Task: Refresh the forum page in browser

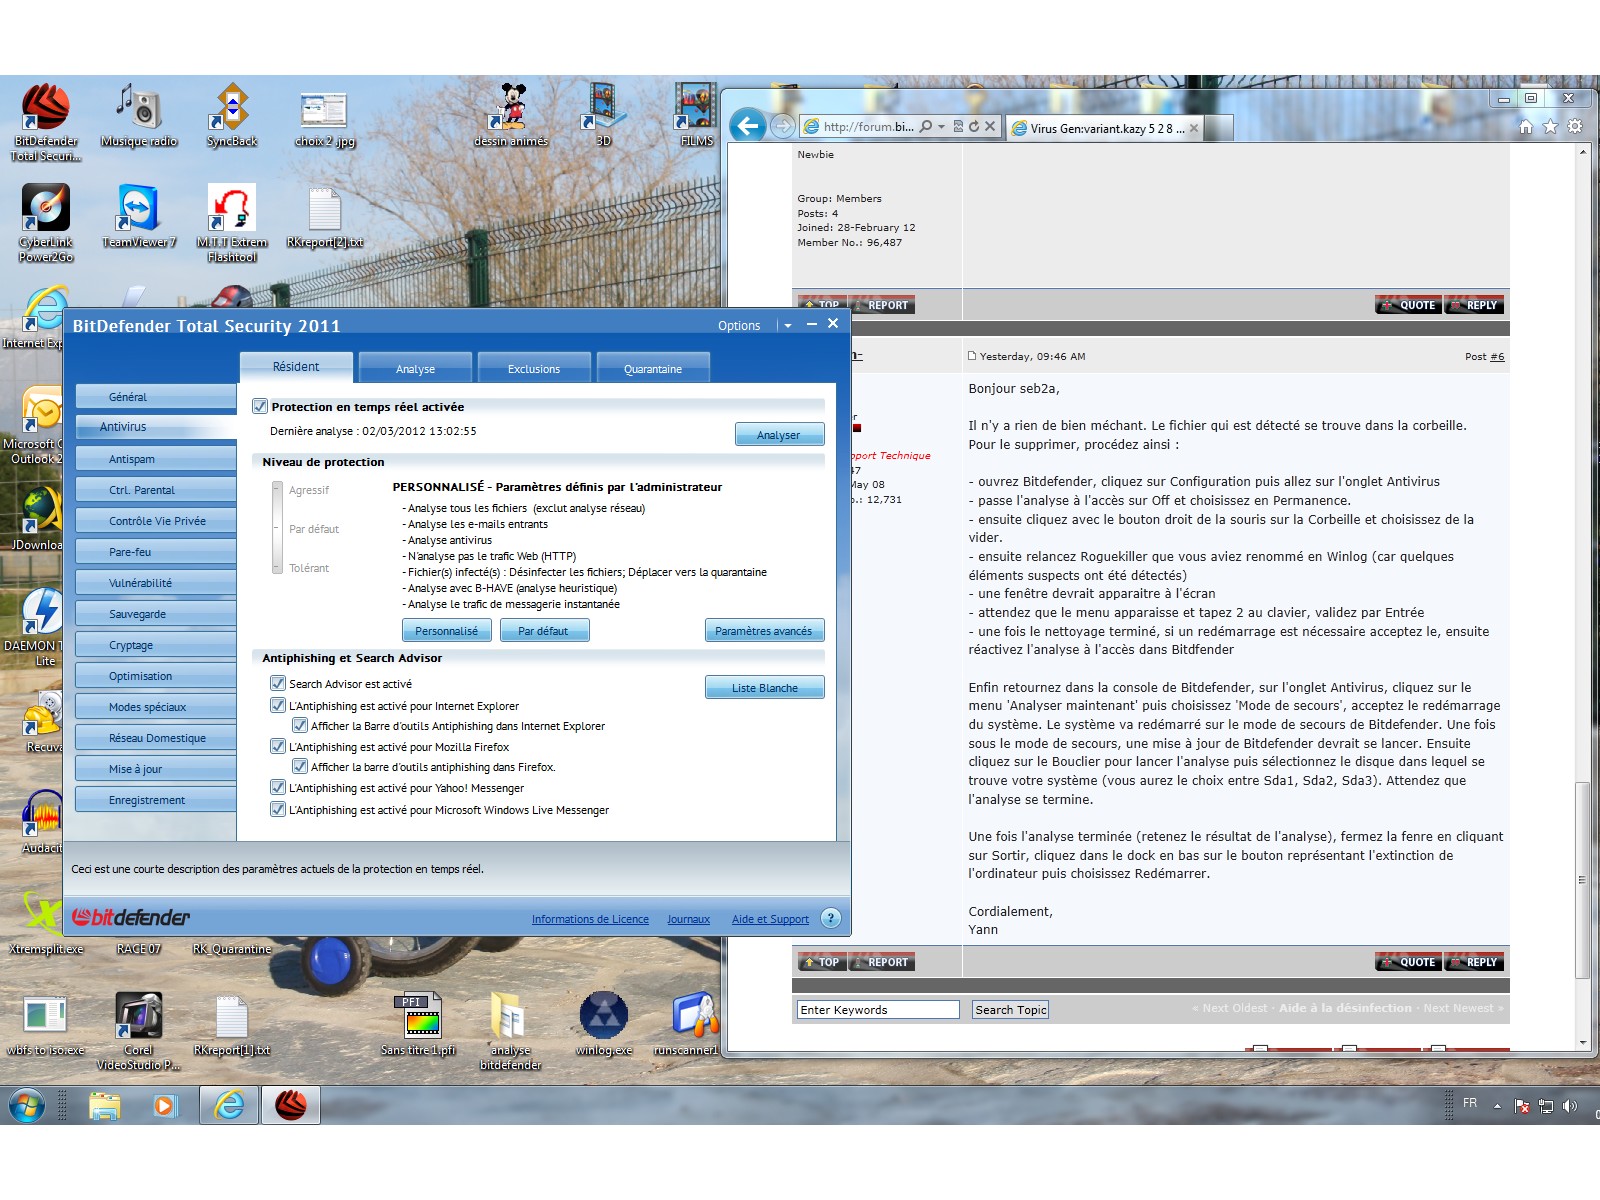Action: pyautogui.click(x=973, y=126)
